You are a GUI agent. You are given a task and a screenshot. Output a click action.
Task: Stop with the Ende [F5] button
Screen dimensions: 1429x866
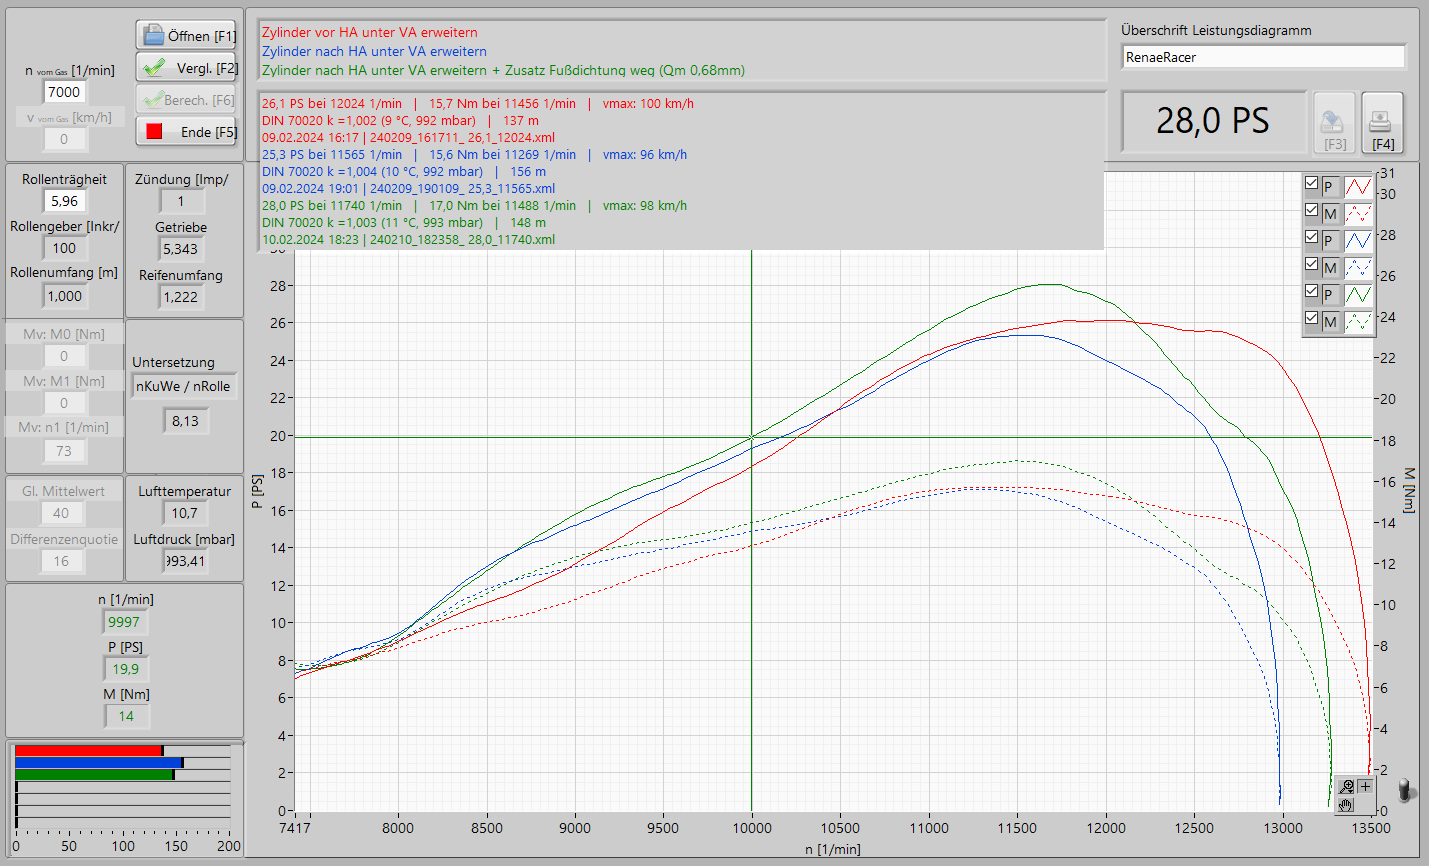tap(186, 132)
